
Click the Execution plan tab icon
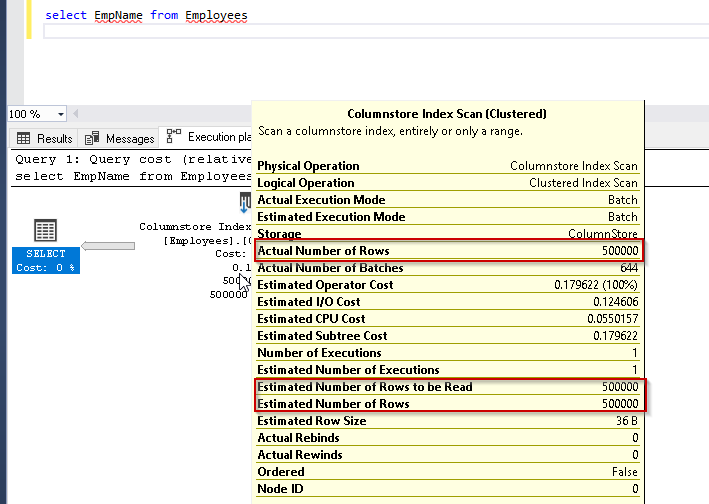174,137
